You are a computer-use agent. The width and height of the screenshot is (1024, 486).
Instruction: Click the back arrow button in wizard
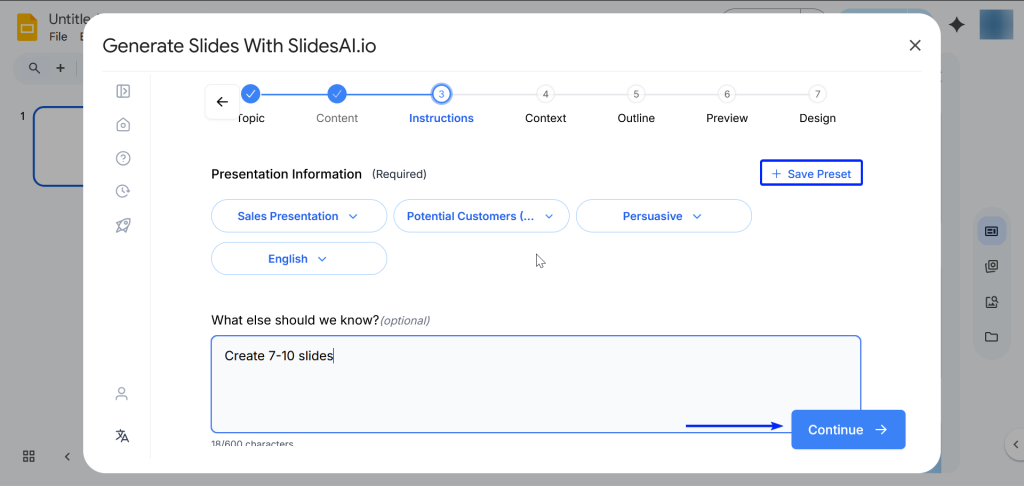click(222, 102)
